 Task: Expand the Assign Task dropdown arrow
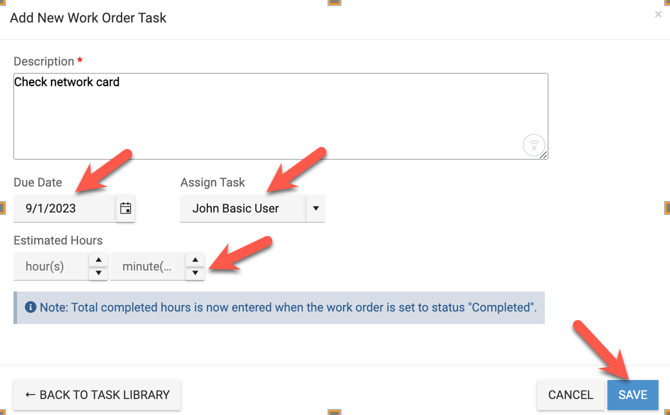pyautogui.click(x=315, y=209)
